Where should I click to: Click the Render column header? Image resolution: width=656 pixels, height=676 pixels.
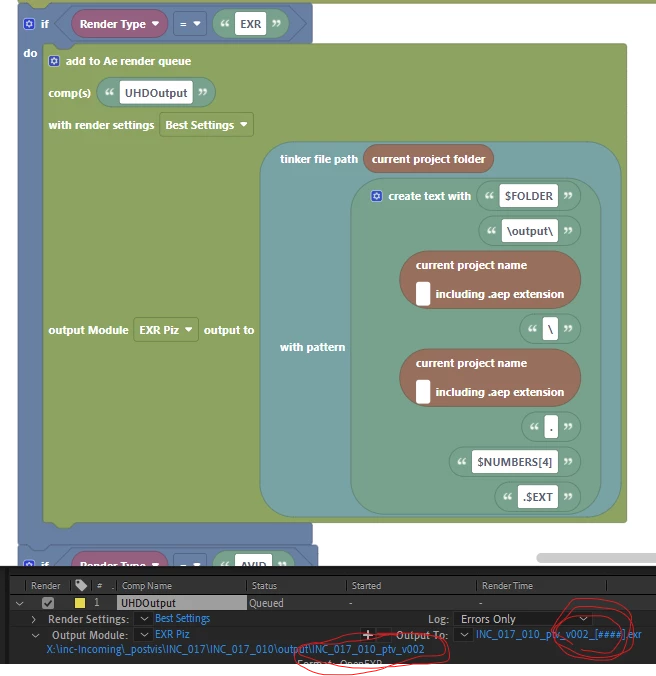tap(46, 585)
